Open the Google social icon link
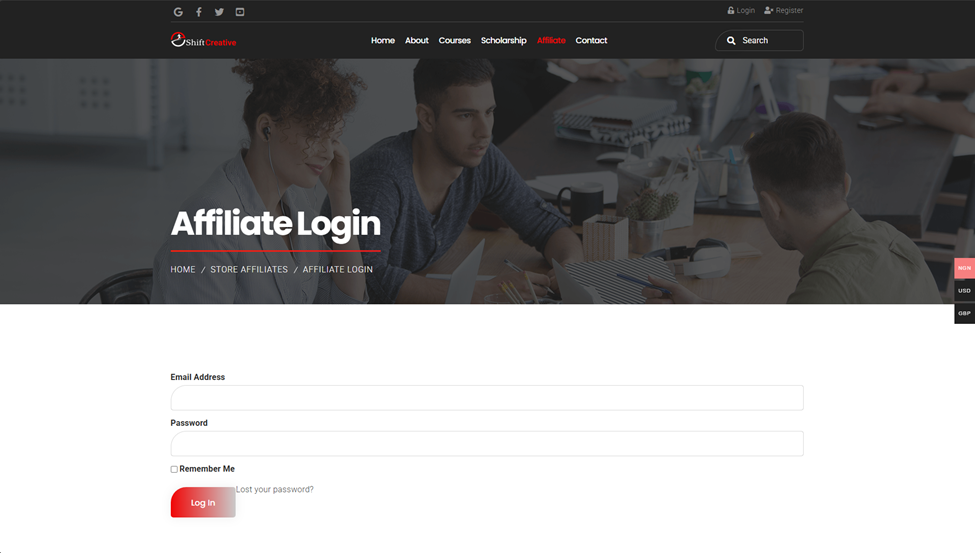The height and width of the screenshot is (553, 975). [178, 12]
